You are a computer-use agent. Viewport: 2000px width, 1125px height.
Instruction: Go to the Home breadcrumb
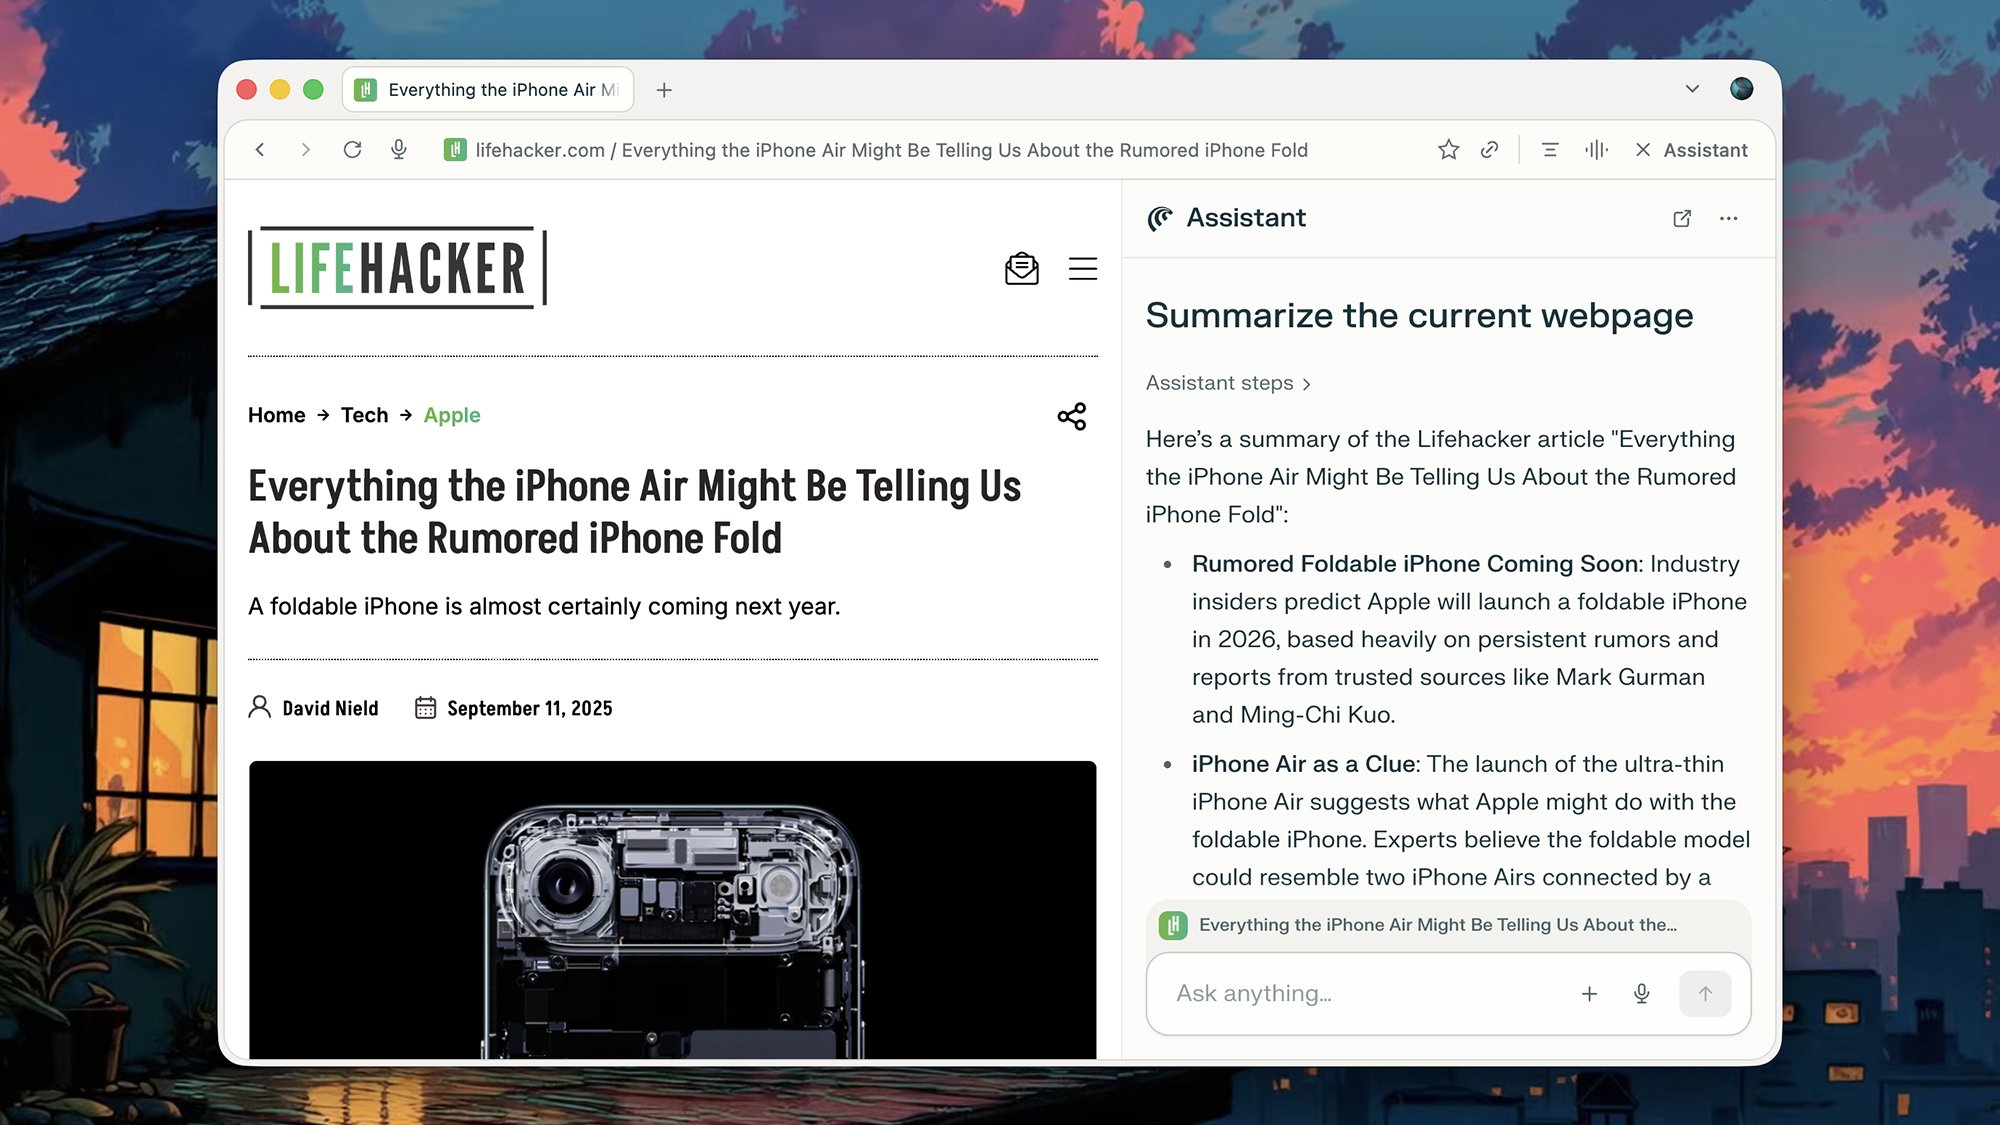click(277, 415)
